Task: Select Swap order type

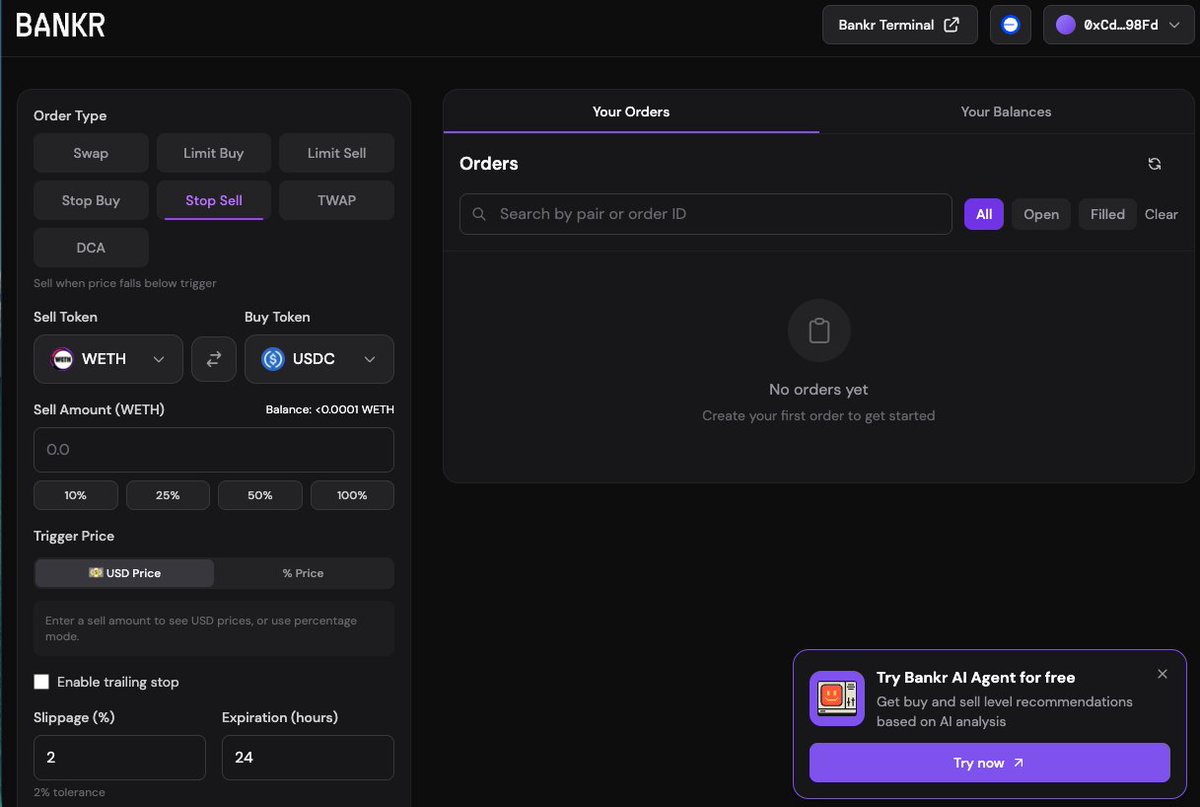Action: pyautogui.click(x=91, y=153)
